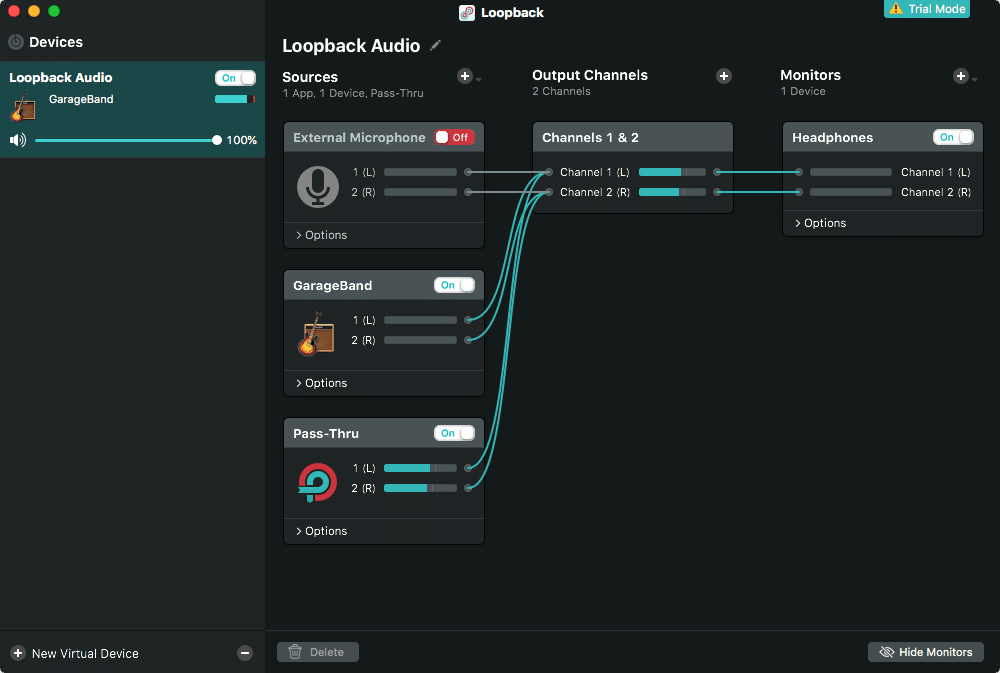This screenshot has width=1000, height=673.
Task: Expand Headphones Options
Action: 820,223
